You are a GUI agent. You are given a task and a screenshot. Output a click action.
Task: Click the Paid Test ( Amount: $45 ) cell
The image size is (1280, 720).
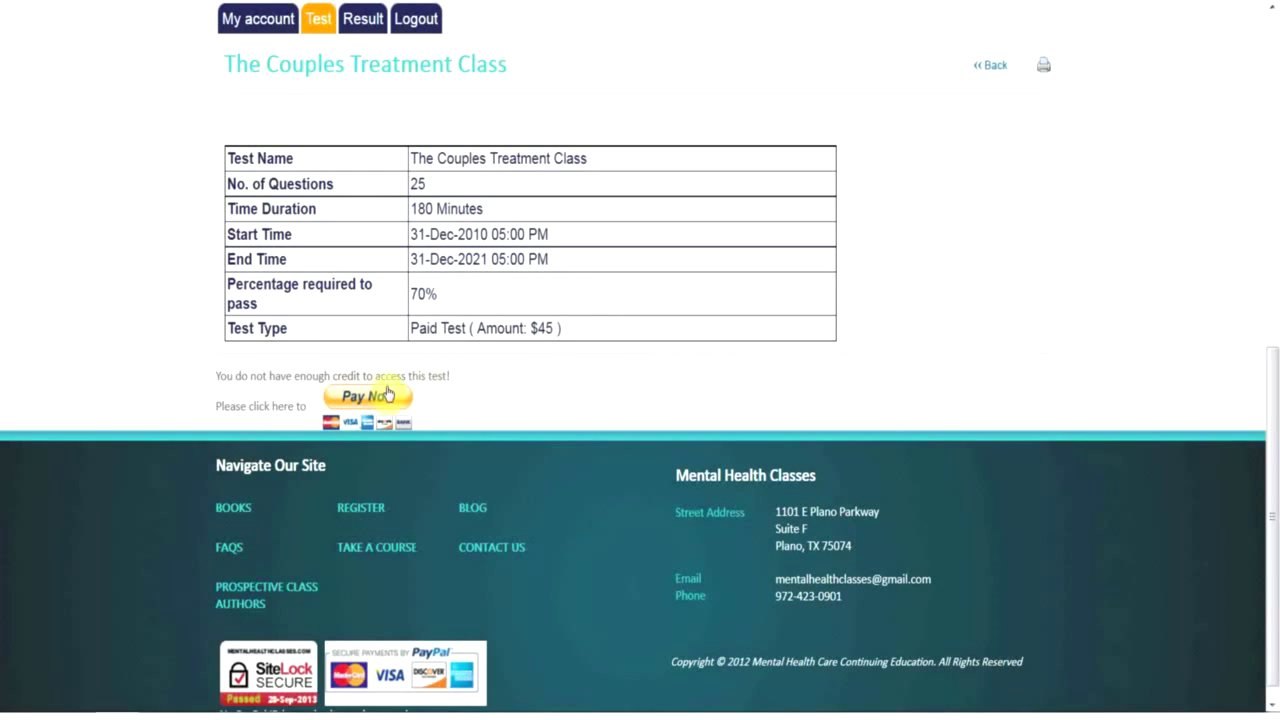(x=621, y=328)
